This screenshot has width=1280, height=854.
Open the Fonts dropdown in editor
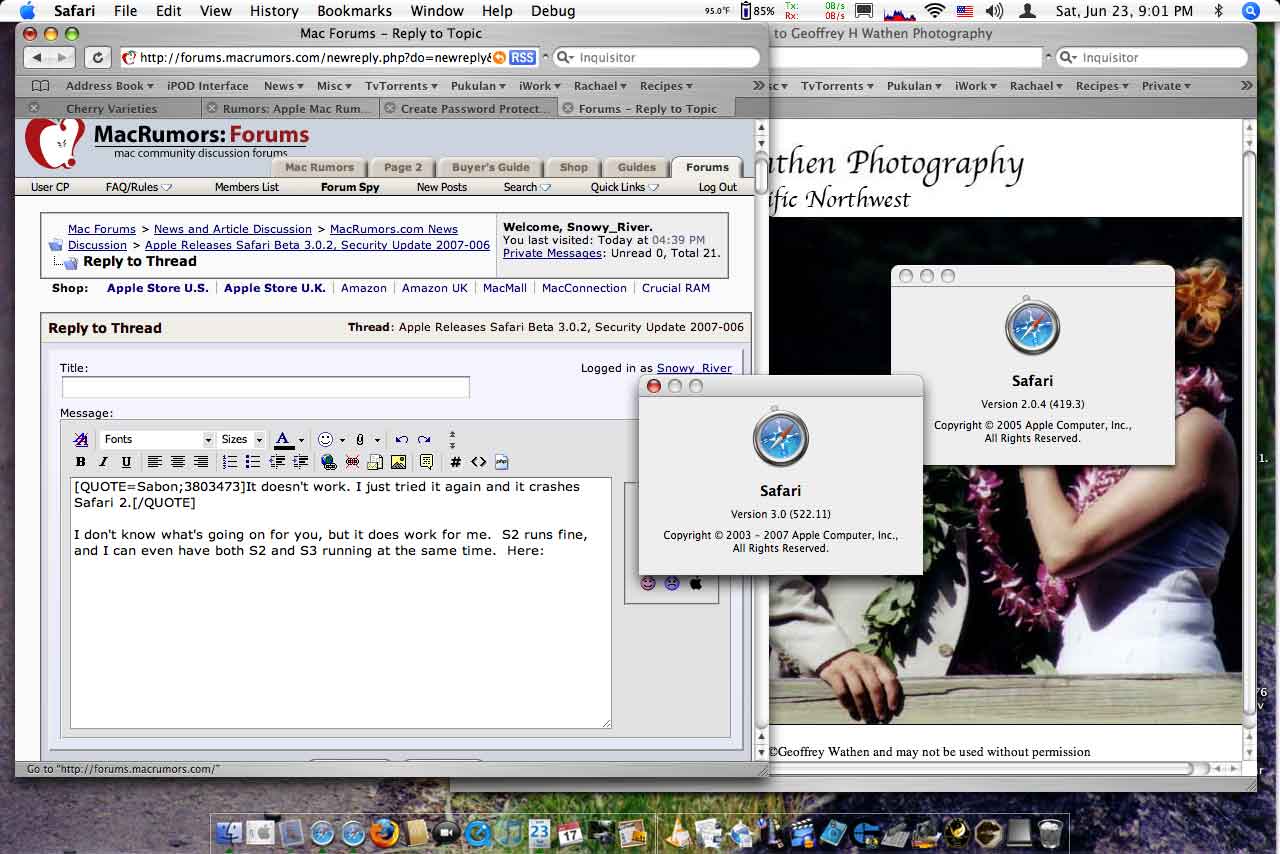158,439
